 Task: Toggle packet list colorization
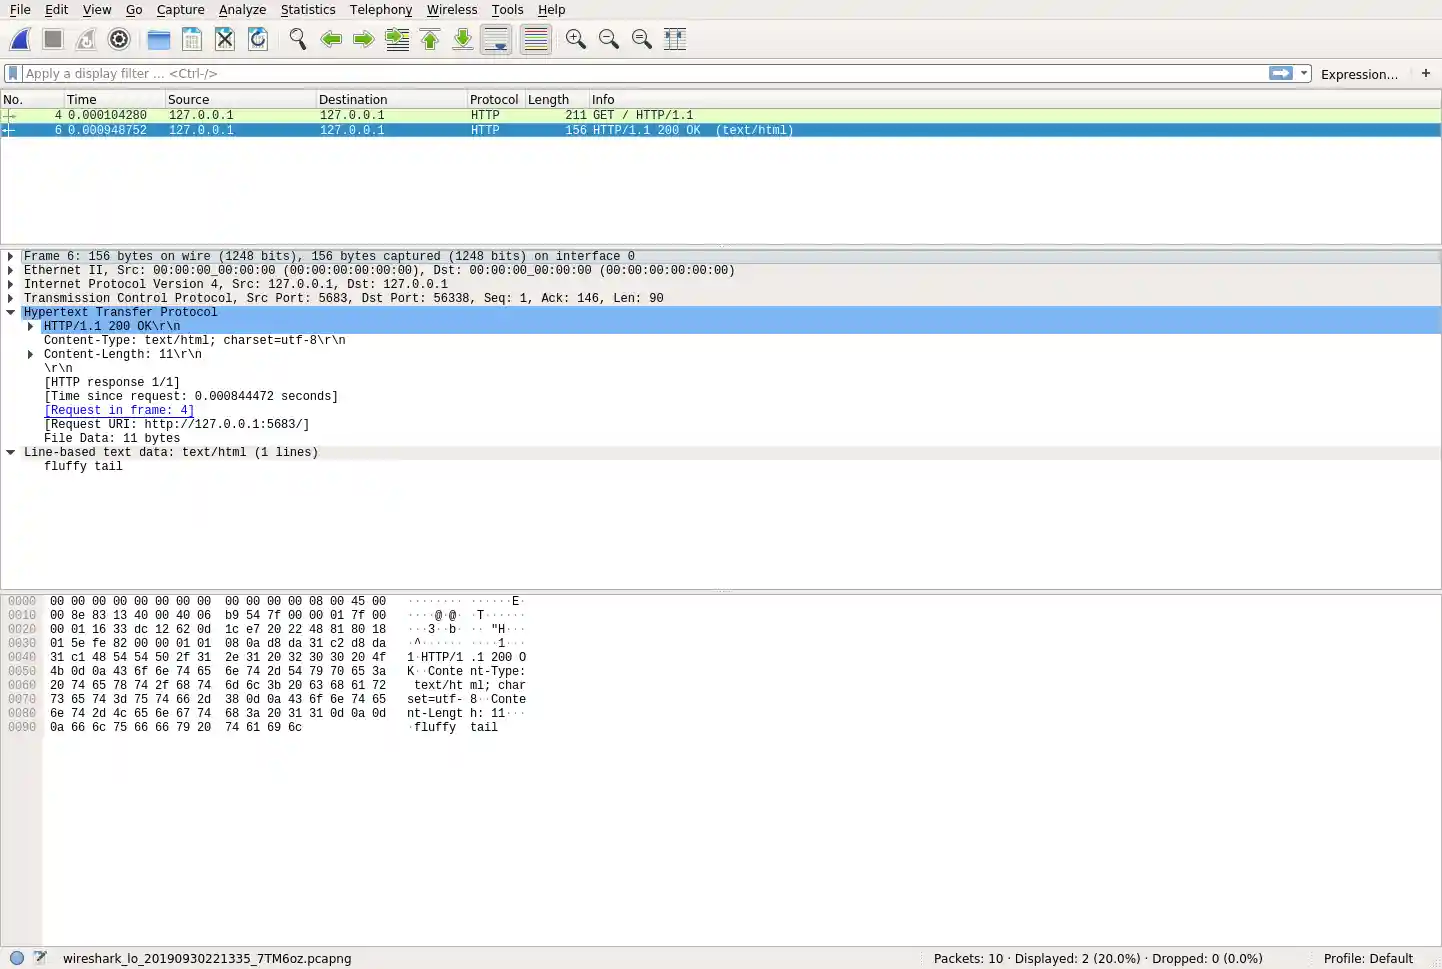point(535,39)
